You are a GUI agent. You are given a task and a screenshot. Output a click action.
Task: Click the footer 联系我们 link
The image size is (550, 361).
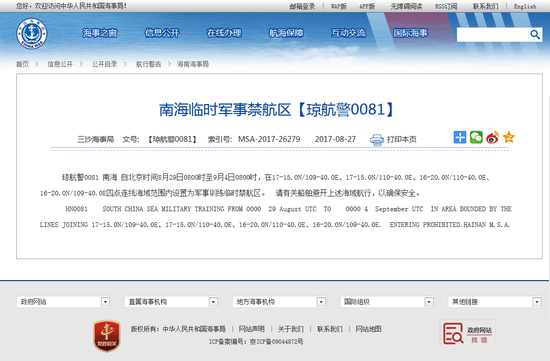(x=330, y=329)
